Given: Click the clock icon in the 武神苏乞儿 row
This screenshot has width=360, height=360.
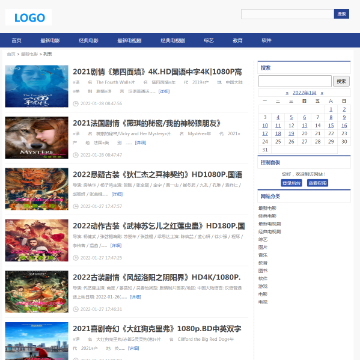Looking at the screenshot, I should tap(75, 258).
